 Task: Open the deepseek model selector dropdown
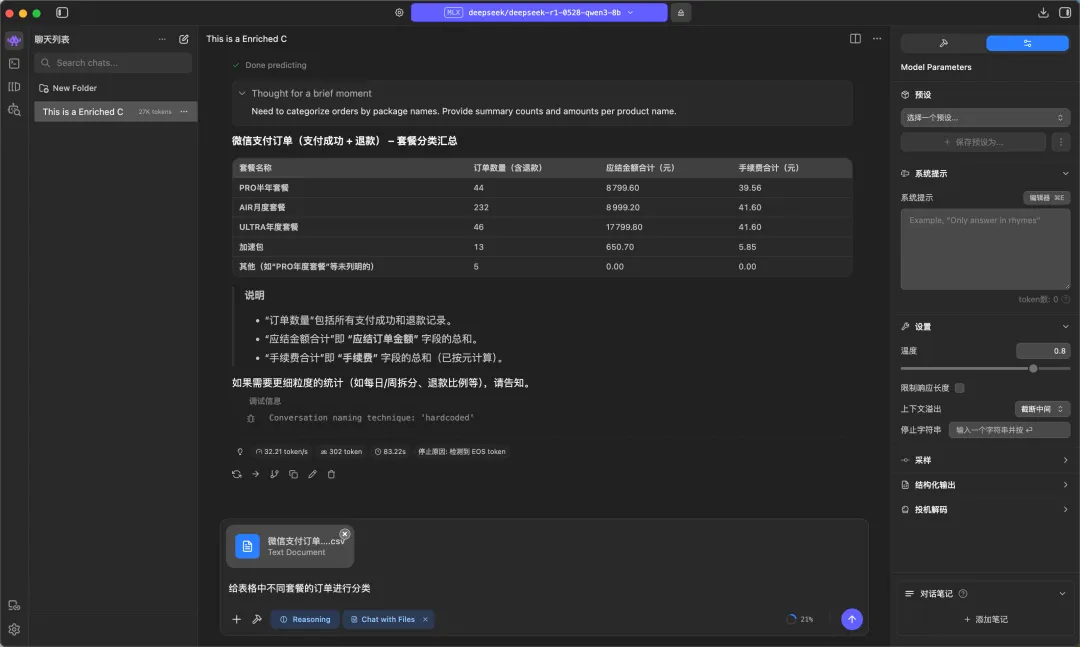click(539, 12)
